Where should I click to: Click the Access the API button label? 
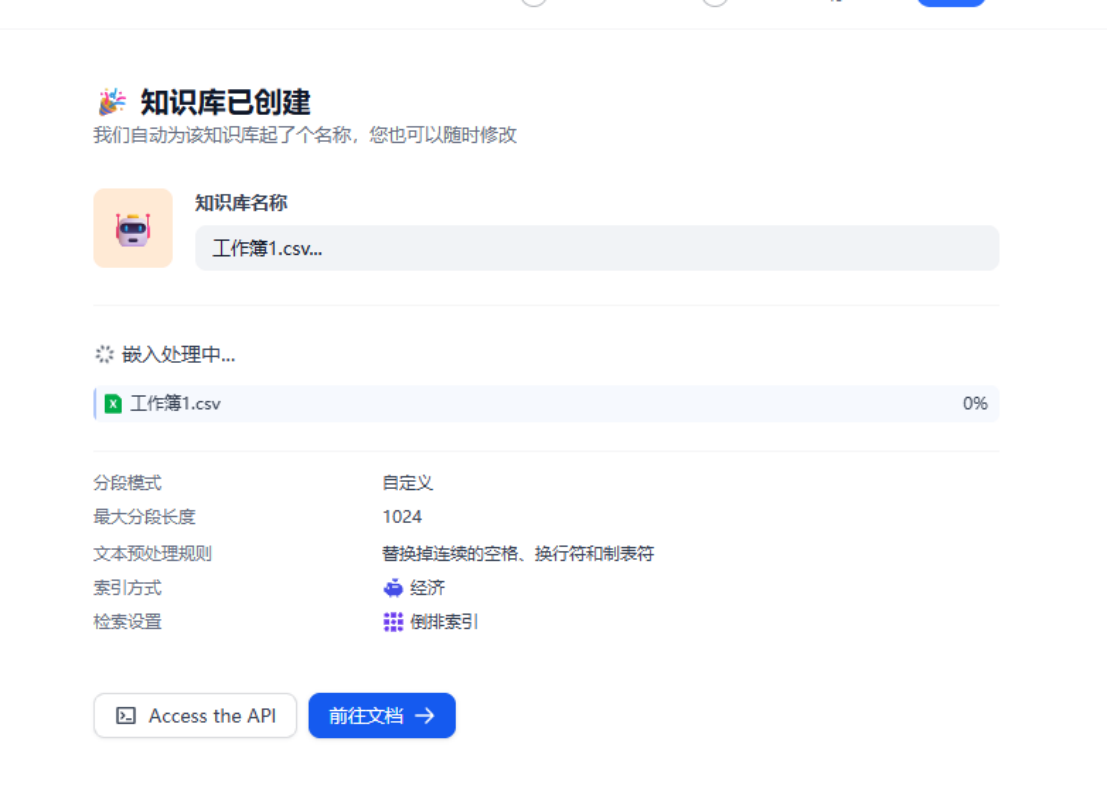pyautogui.click(x=212, y=716)
